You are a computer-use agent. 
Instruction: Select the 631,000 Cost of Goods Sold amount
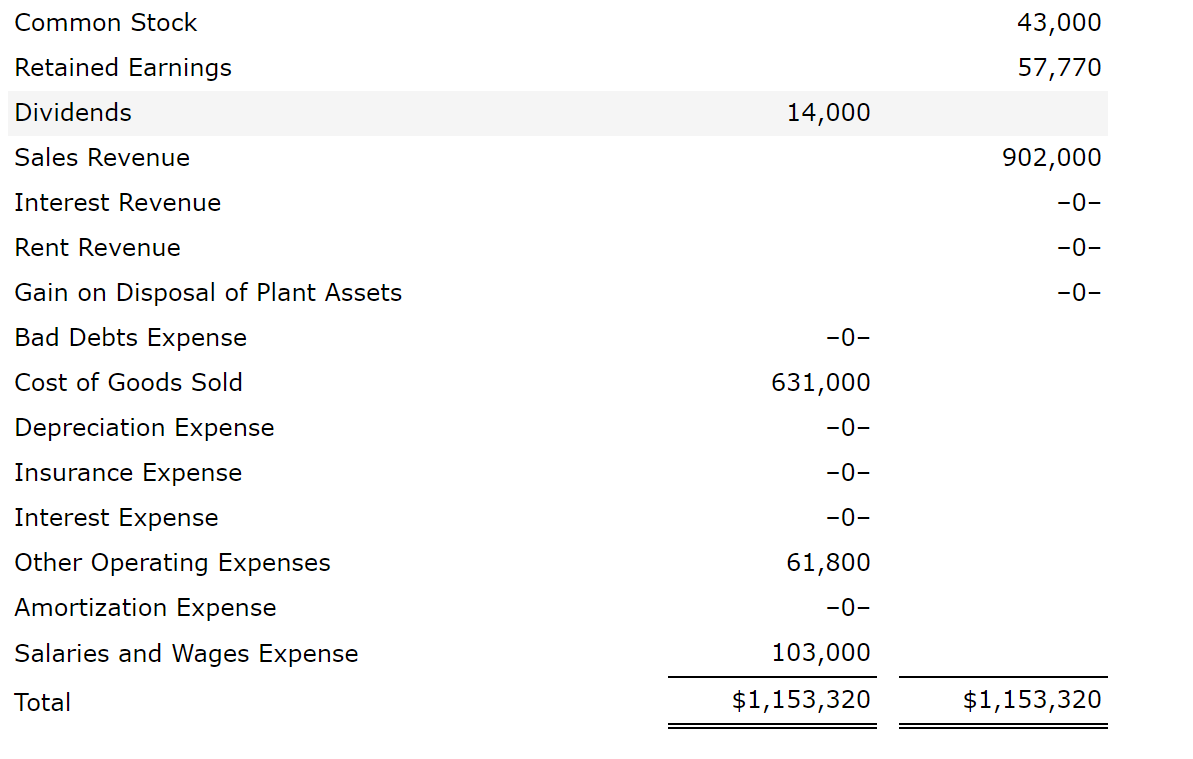pos(820,383)
